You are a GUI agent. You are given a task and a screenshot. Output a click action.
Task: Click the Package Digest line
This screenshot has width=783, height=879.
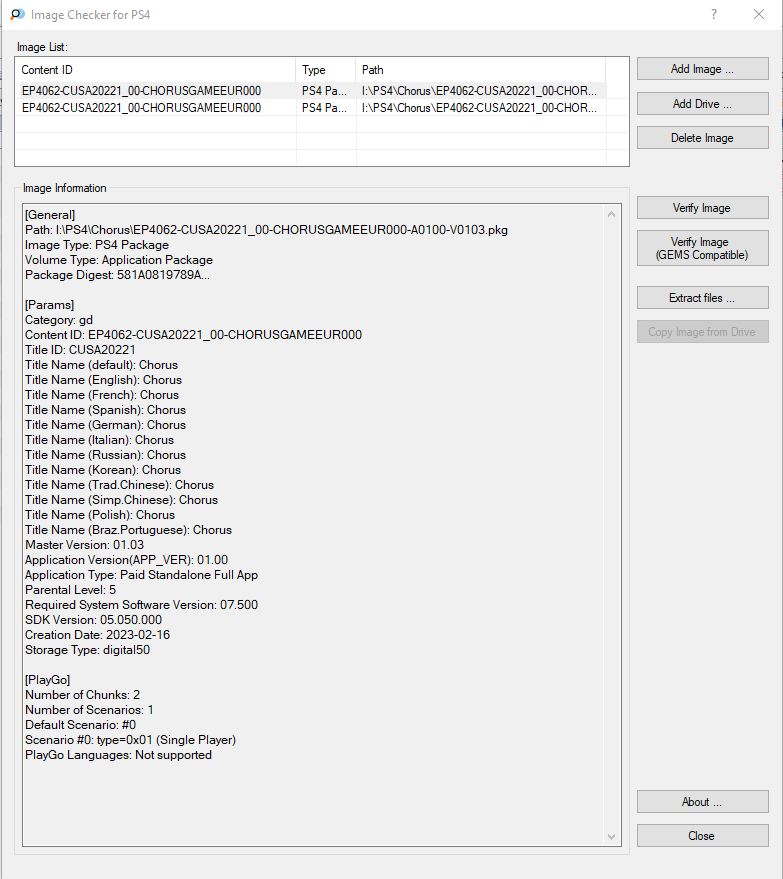coord(118,275)
